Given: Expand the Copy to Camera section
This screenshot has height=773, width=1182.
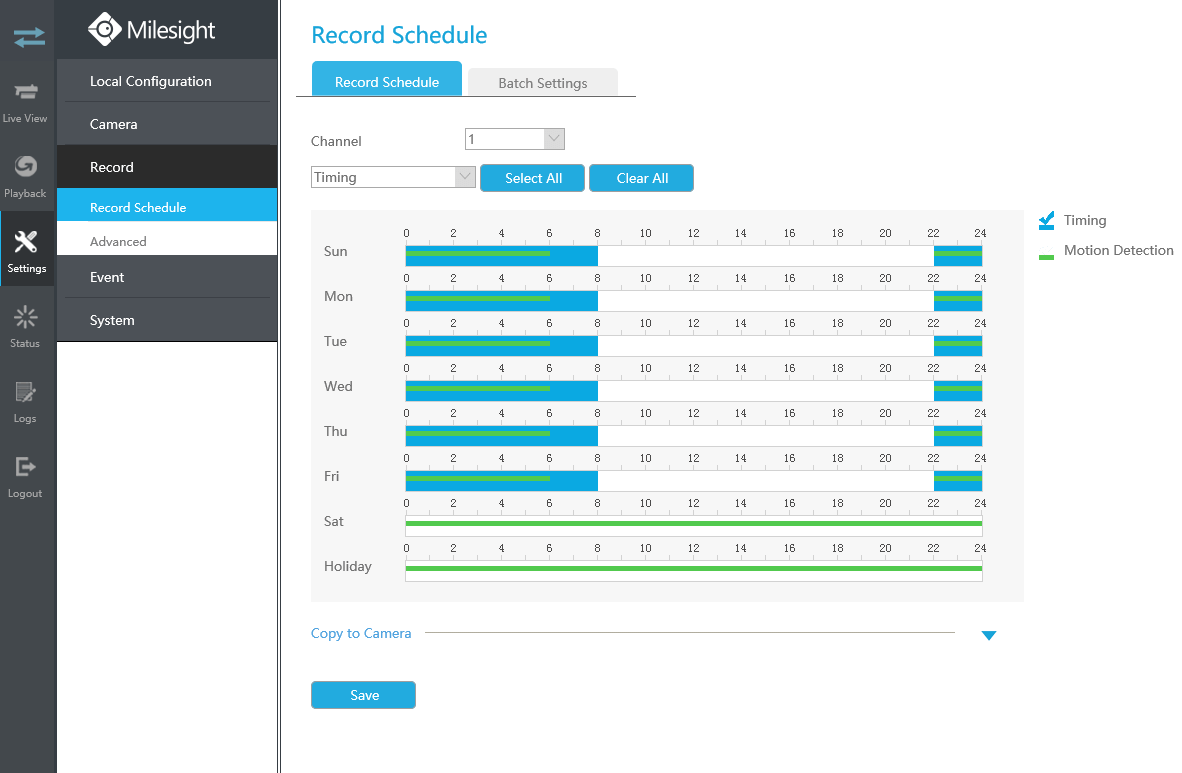Looking at the screenshot, I should (988, 635).
